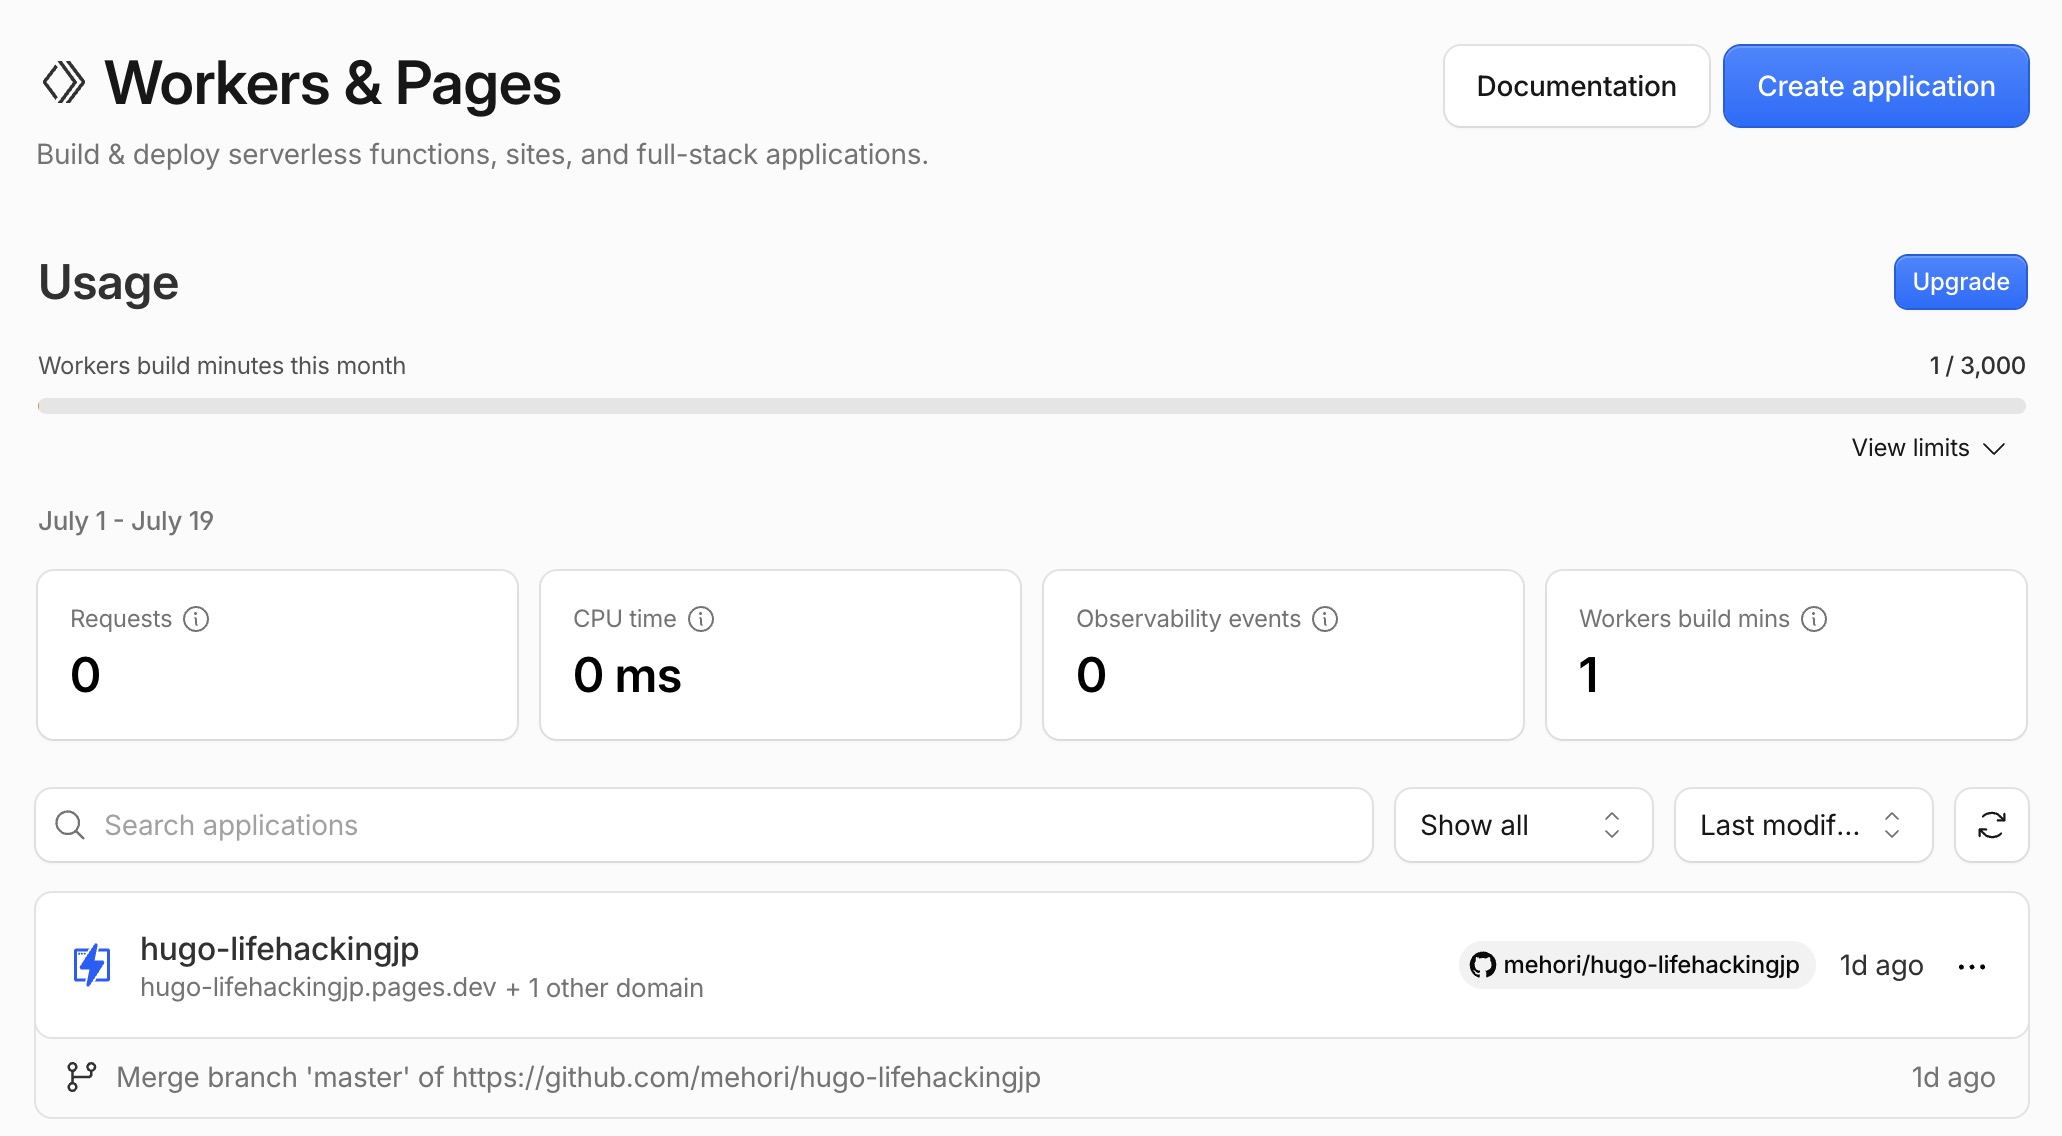
Task: Open info tooltip next to CPU time
Action: [x=701, y=619]
